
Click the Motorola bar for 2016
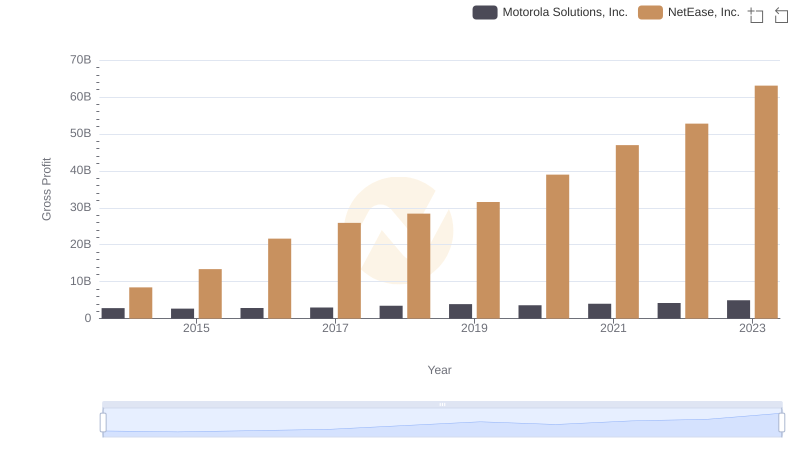(x=252, y=313)
